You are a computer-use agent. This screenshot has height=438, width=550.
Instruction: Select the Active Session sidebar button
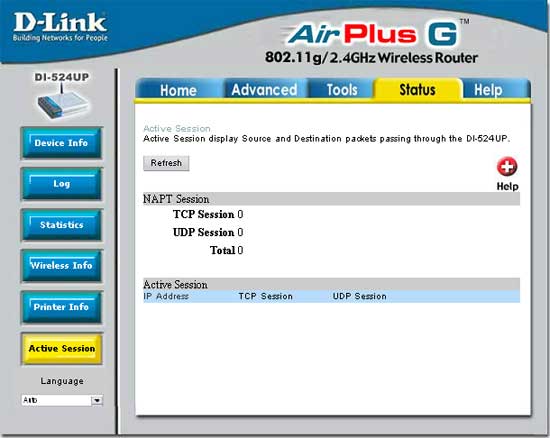(x=61, y=349)
